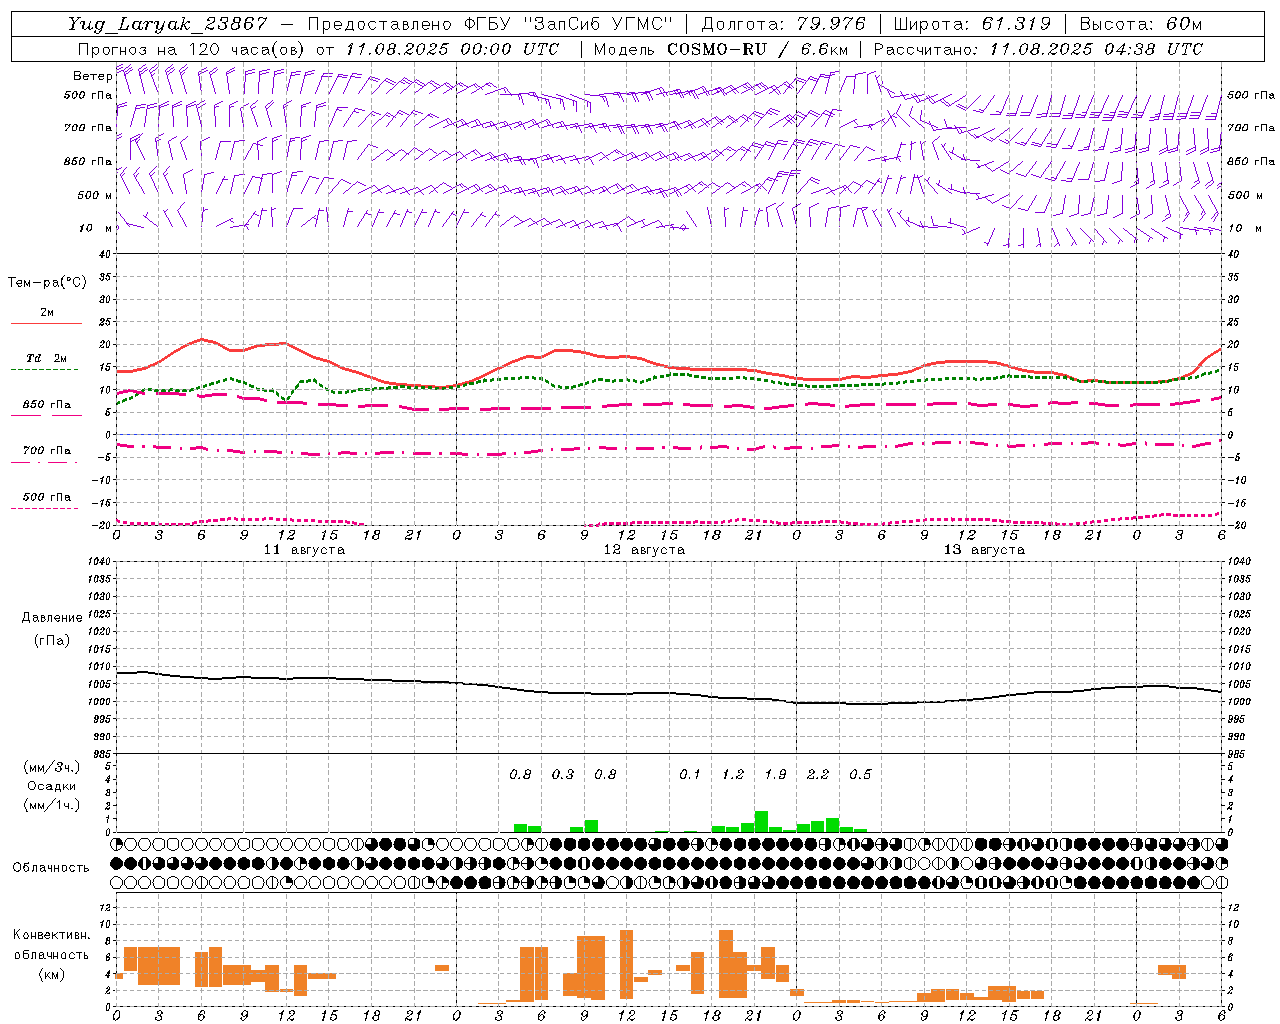Click the red line sample under the 2м legend
Viewport: 1280px width, 1024px height.
[46, 323]
